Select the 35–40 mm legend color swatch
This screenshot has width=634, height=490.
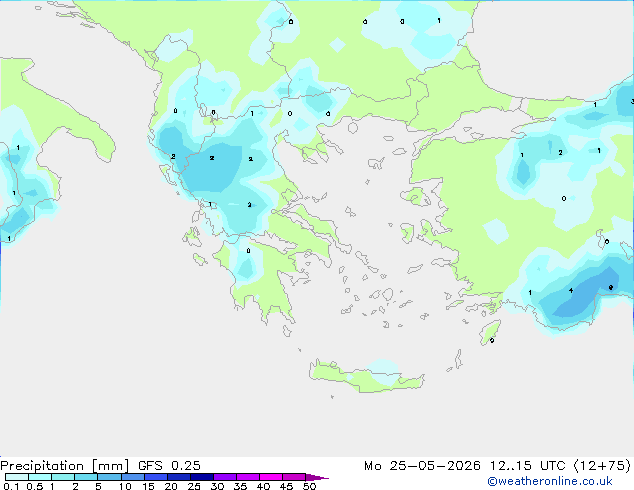click(x=248, y=477)
